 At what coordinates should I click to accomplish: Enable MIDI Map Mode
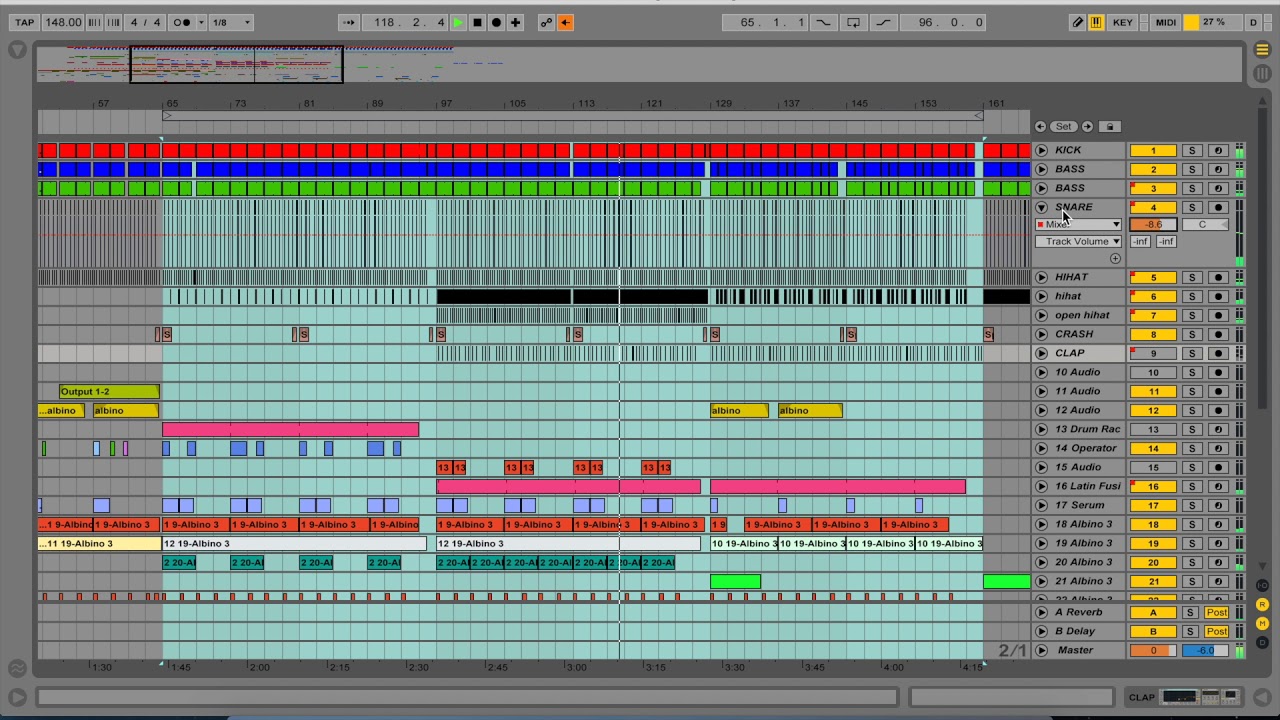coord(1166,22)
